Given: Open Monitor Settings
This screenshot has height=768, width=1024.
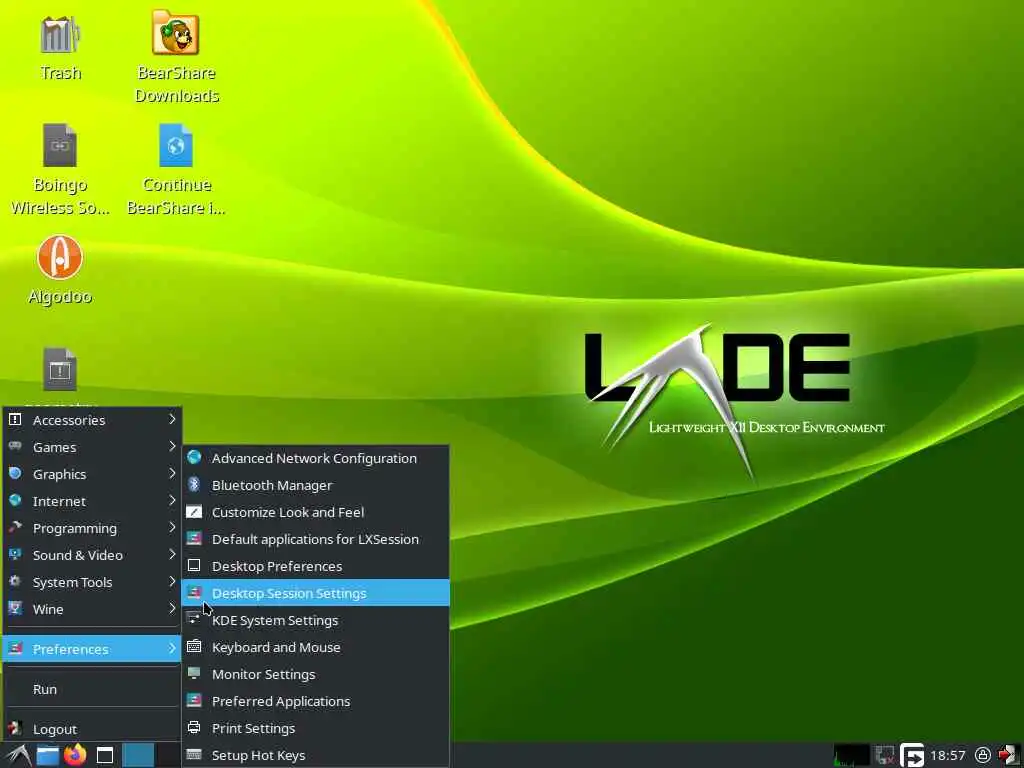Looking at the screenshot, I should (315, 674).
